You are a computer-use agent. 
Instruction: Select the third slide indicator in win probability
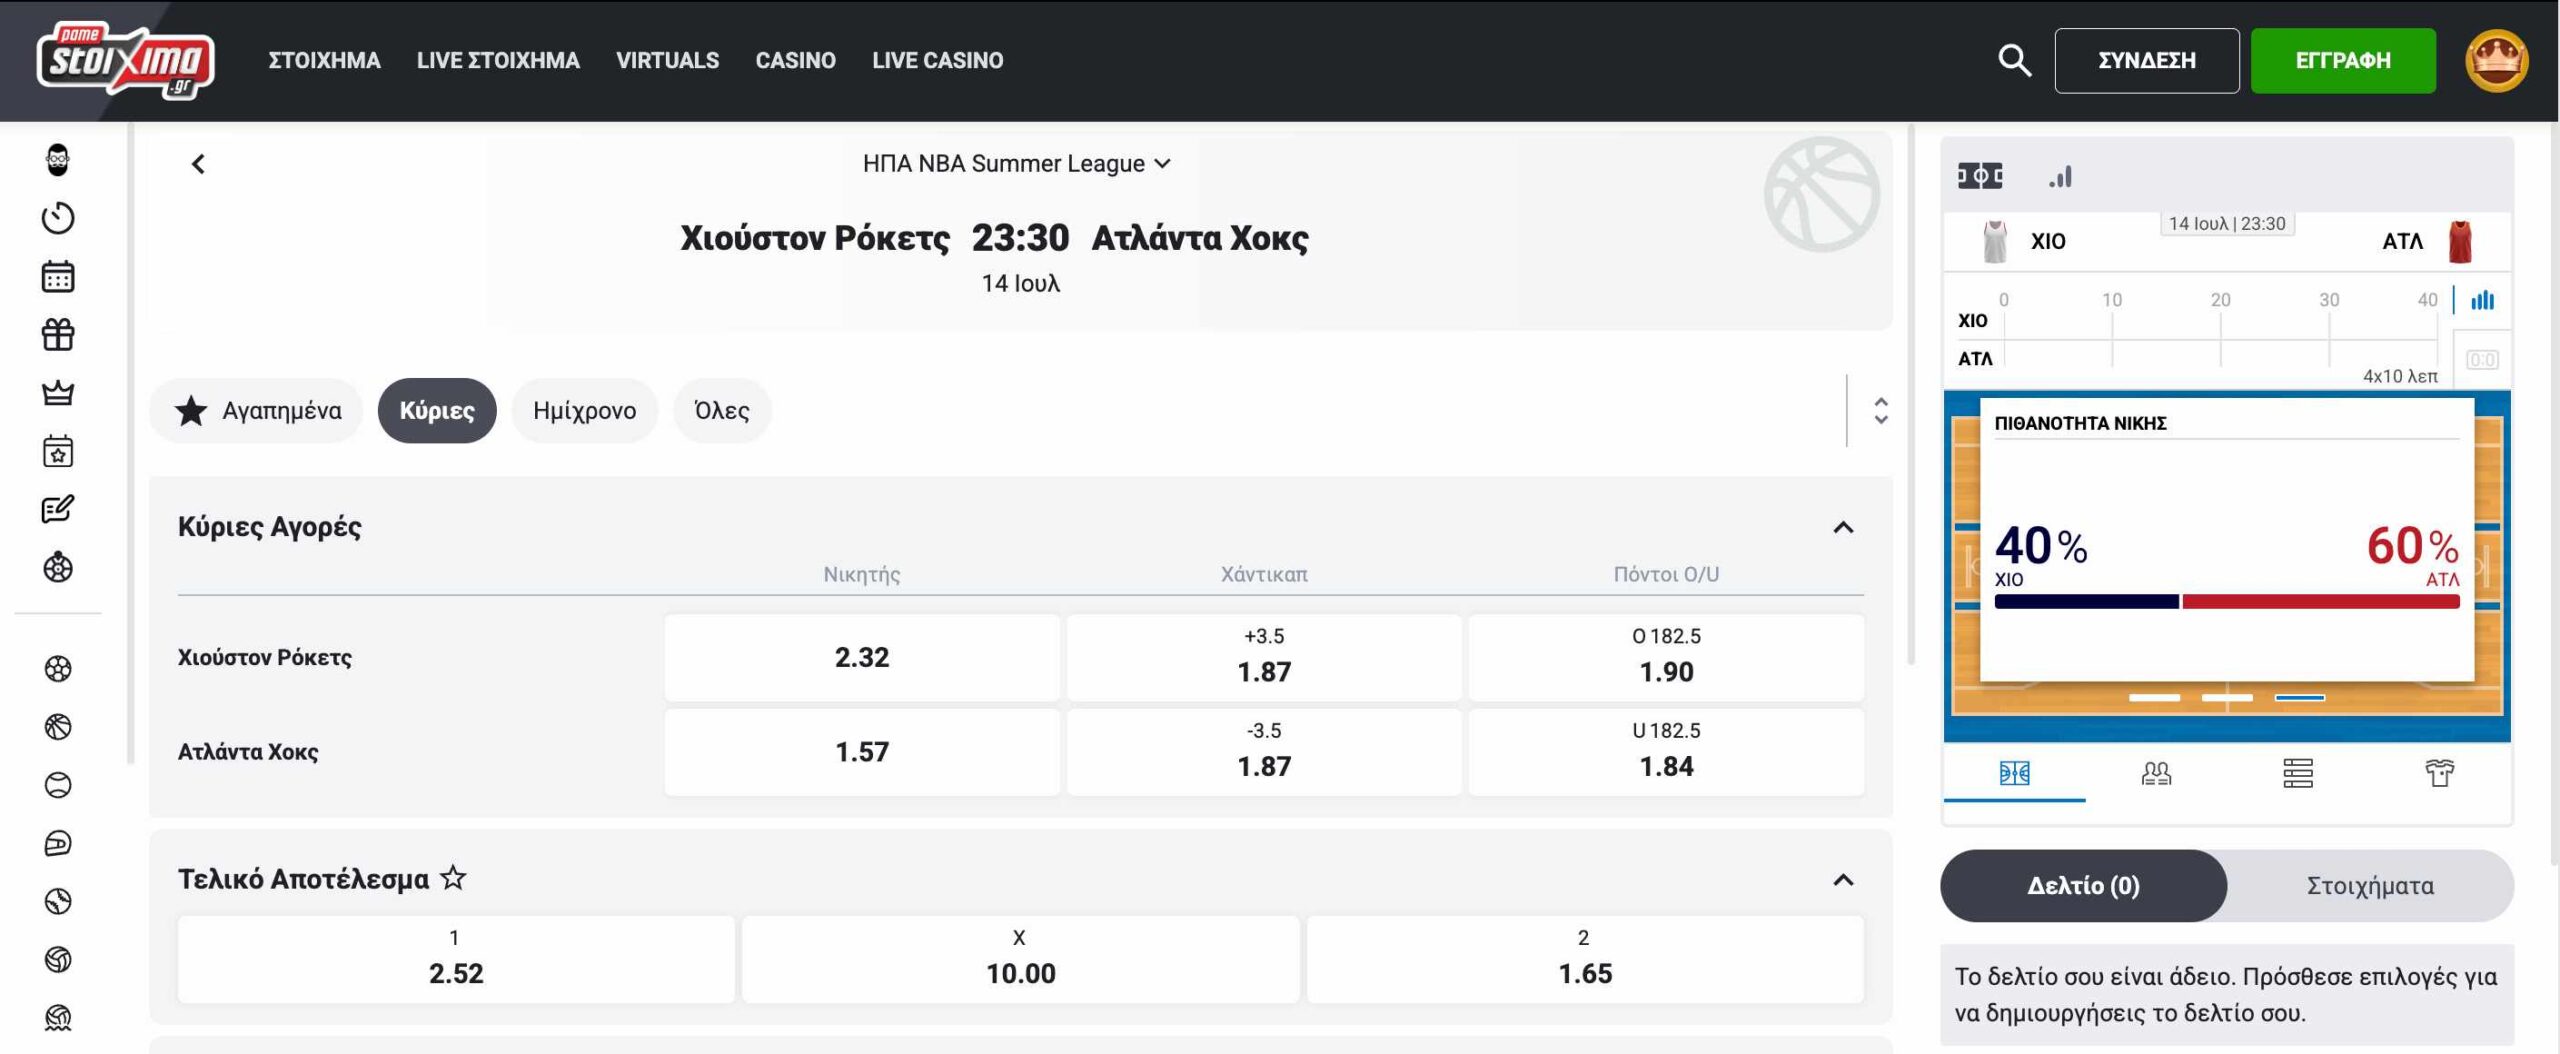pos(2300,697)
